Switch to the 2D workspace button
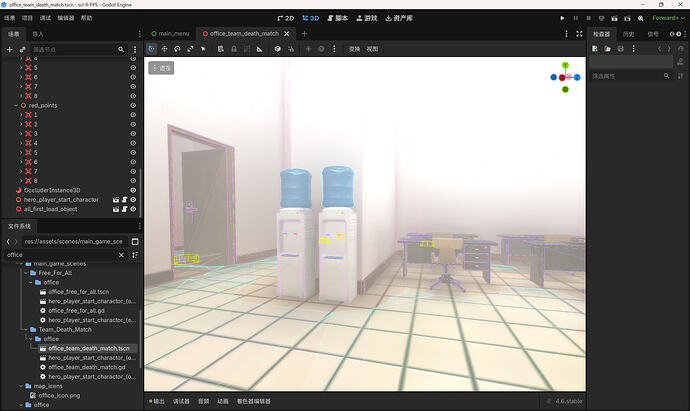The height and width of the screenshot is (411, 690). 285,18
